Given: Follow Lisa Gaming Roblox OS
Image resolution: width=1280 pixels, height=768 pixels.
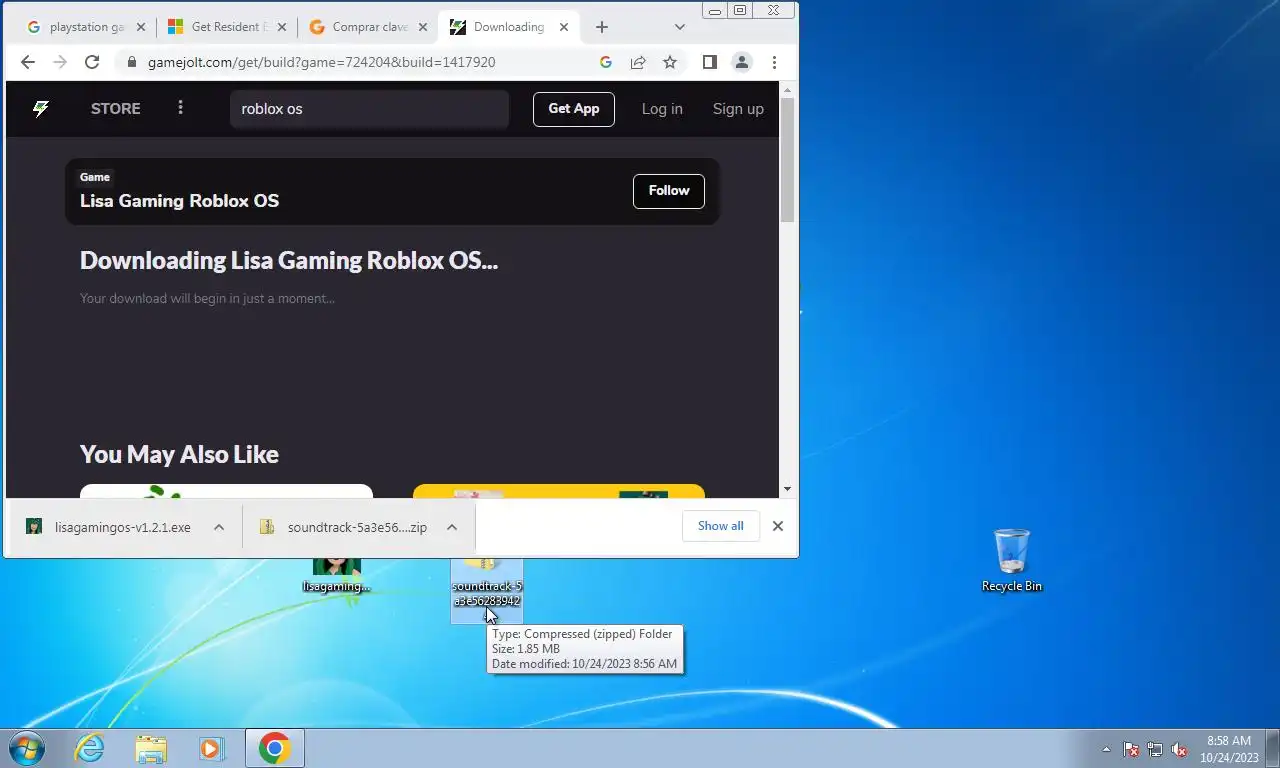Looking at the screenshot, I should (x=669, y=191).
